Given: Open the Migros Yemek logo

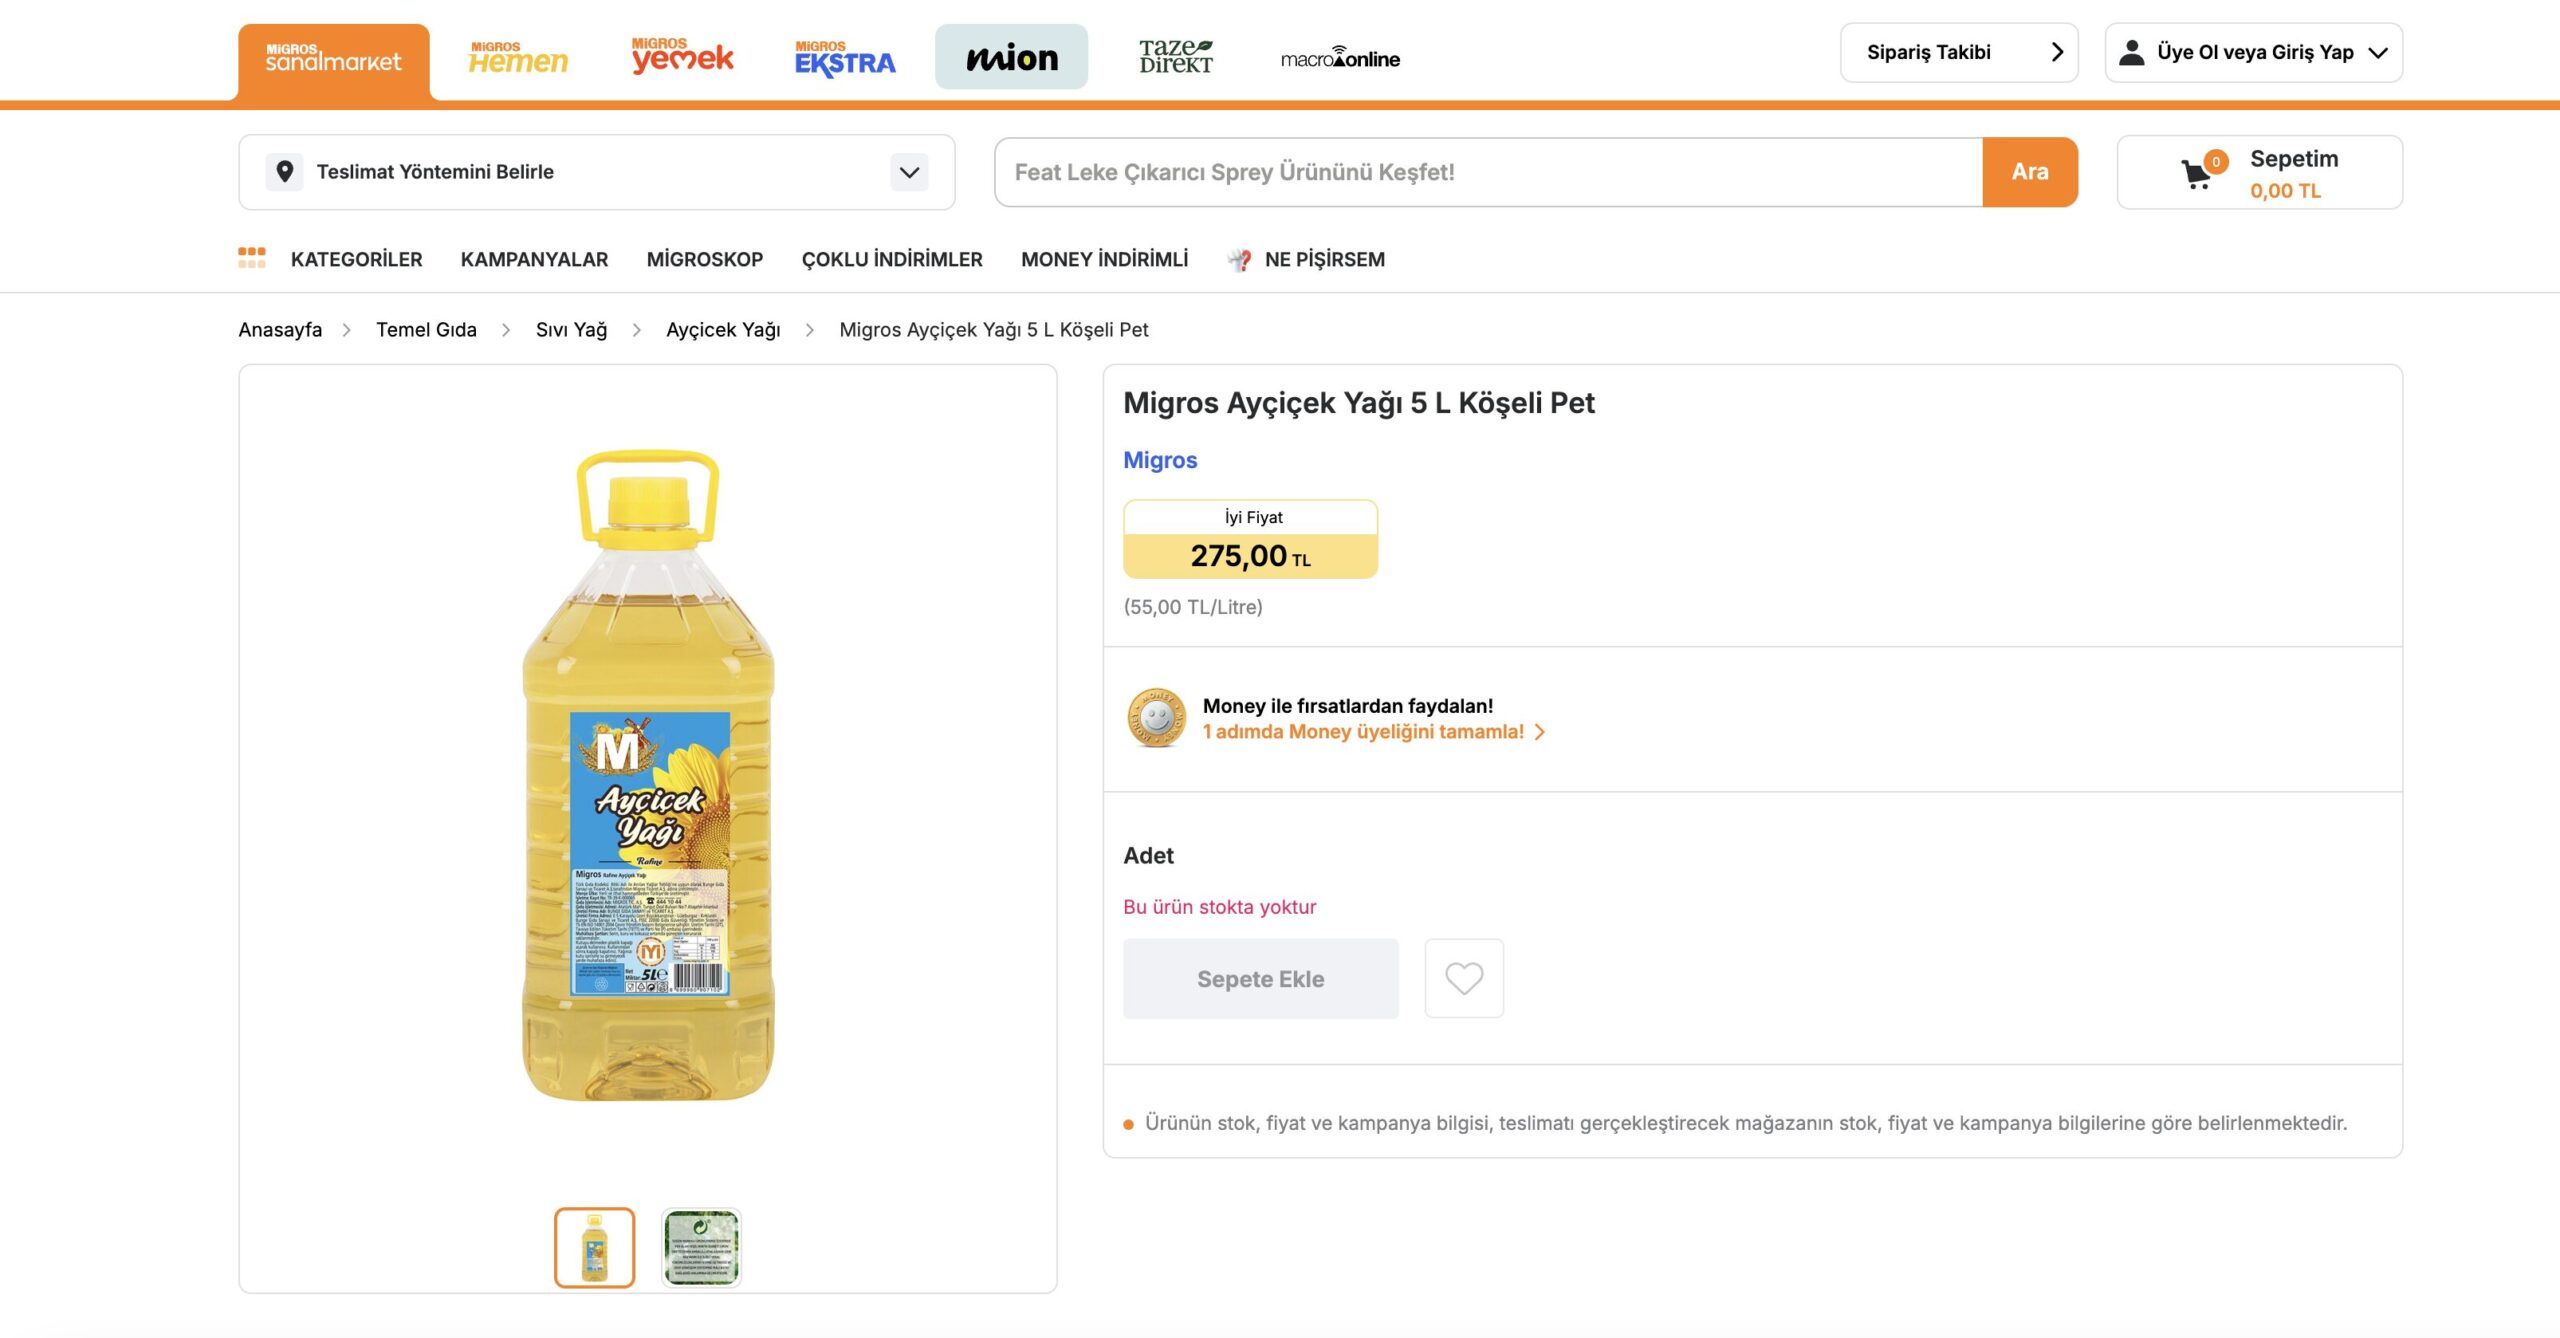Looking at the screenshot, I should (x=682, y=57).
